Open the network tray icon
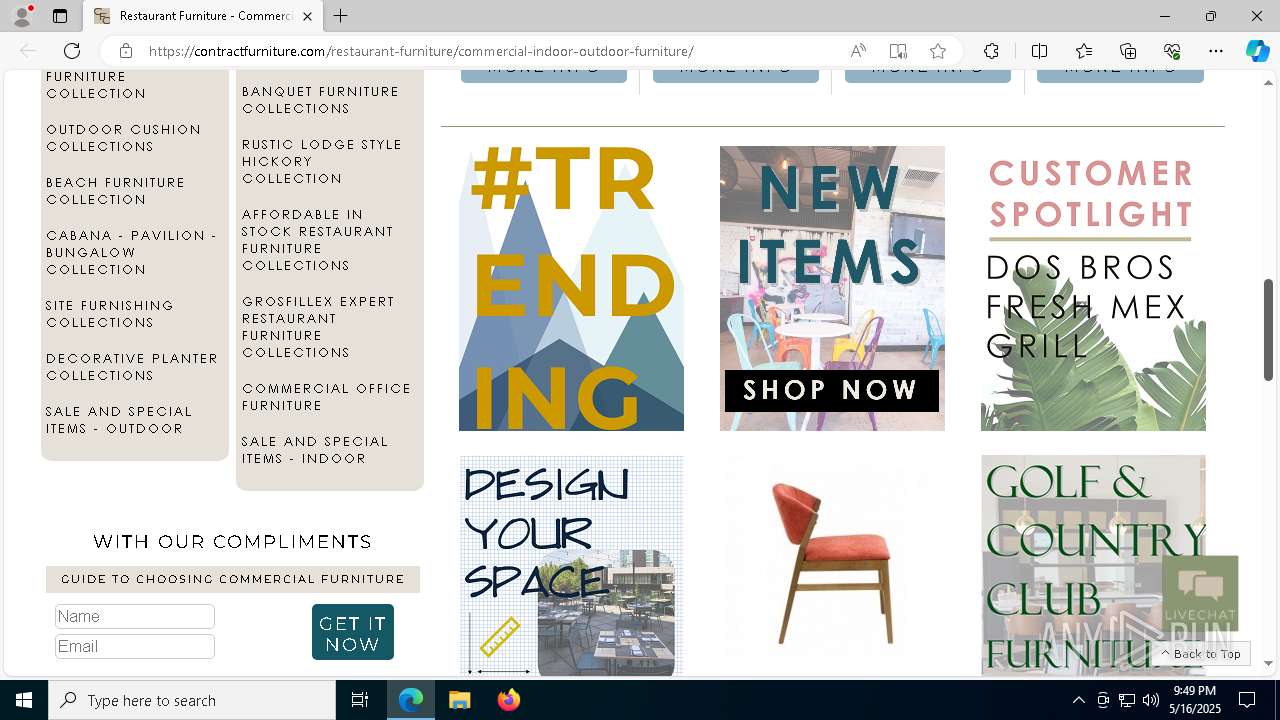Image resolution: width=1280 pixels, height=720 pixels. pyautogui.click(x=1127, y=700)
